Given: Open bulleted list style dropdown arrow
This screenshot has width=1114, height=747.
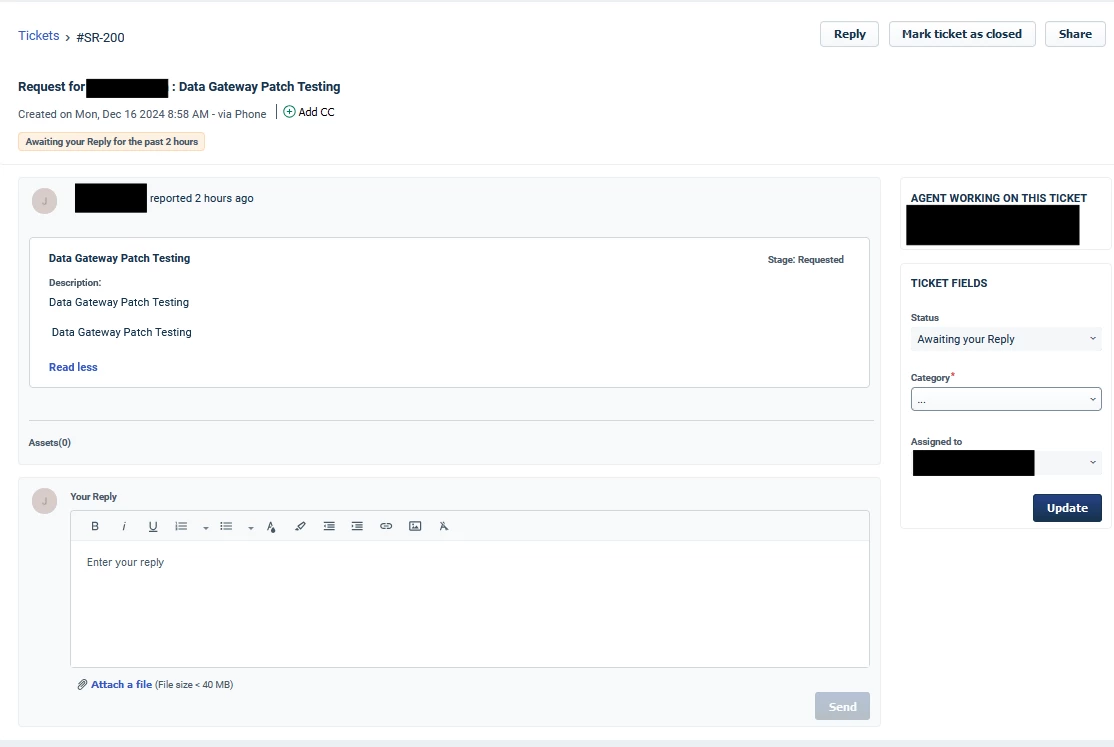Looking at the screenshot, I should (251, 527).
